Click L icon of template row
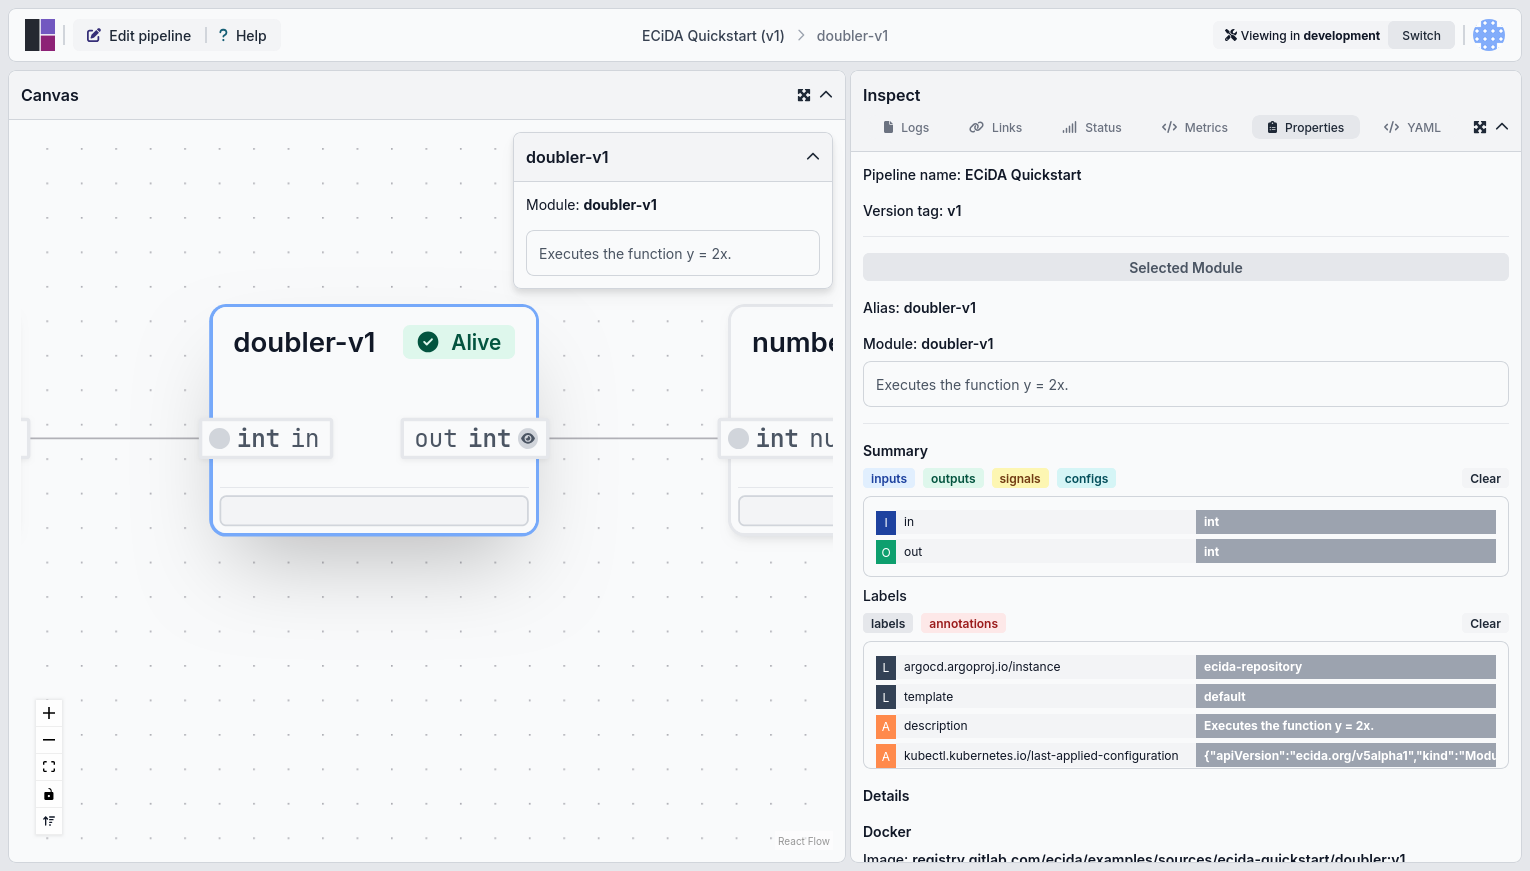 point(886,697)
